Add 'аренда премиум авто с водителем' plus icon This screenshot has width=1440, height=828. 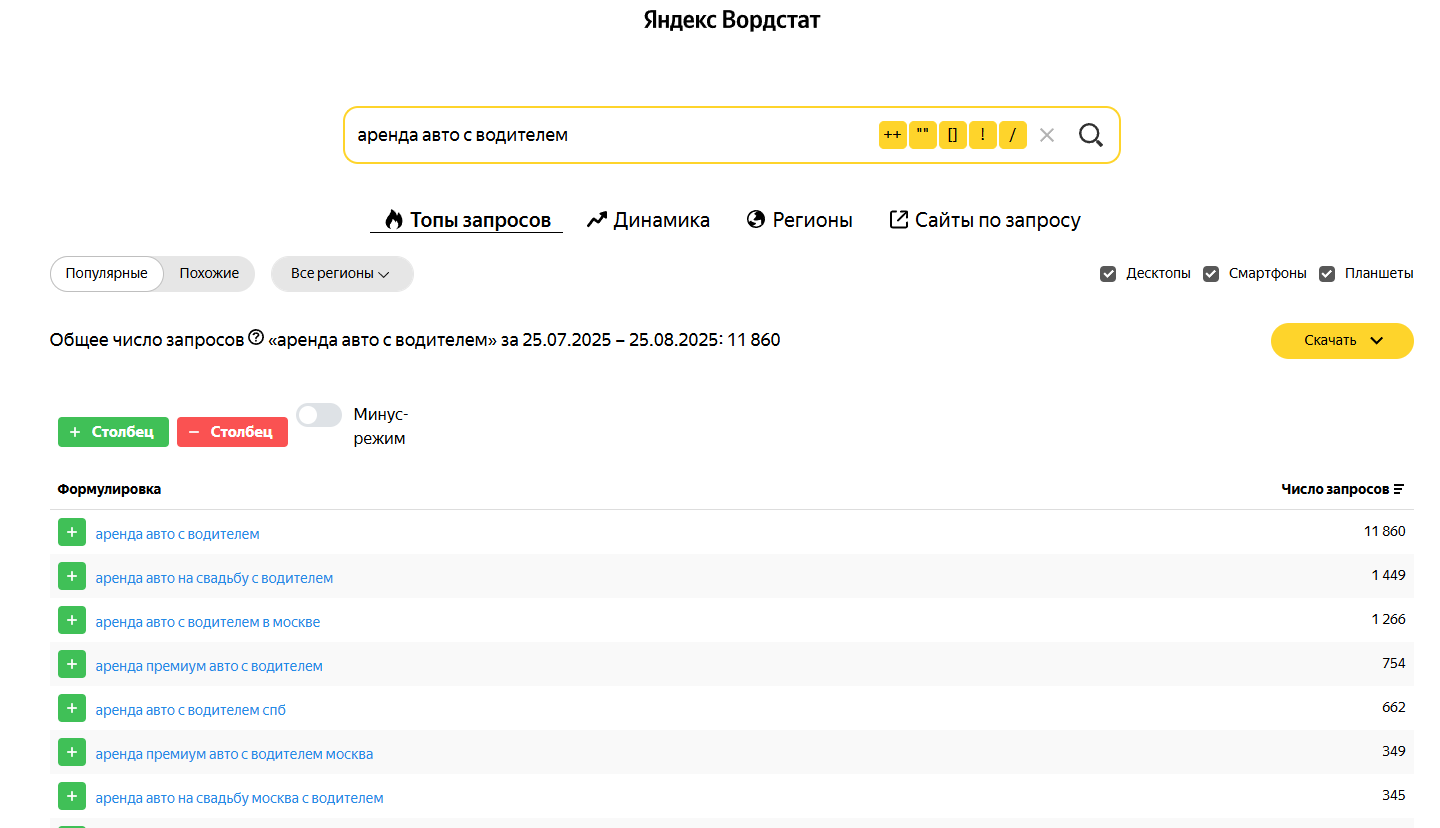(x=71, y=665)
